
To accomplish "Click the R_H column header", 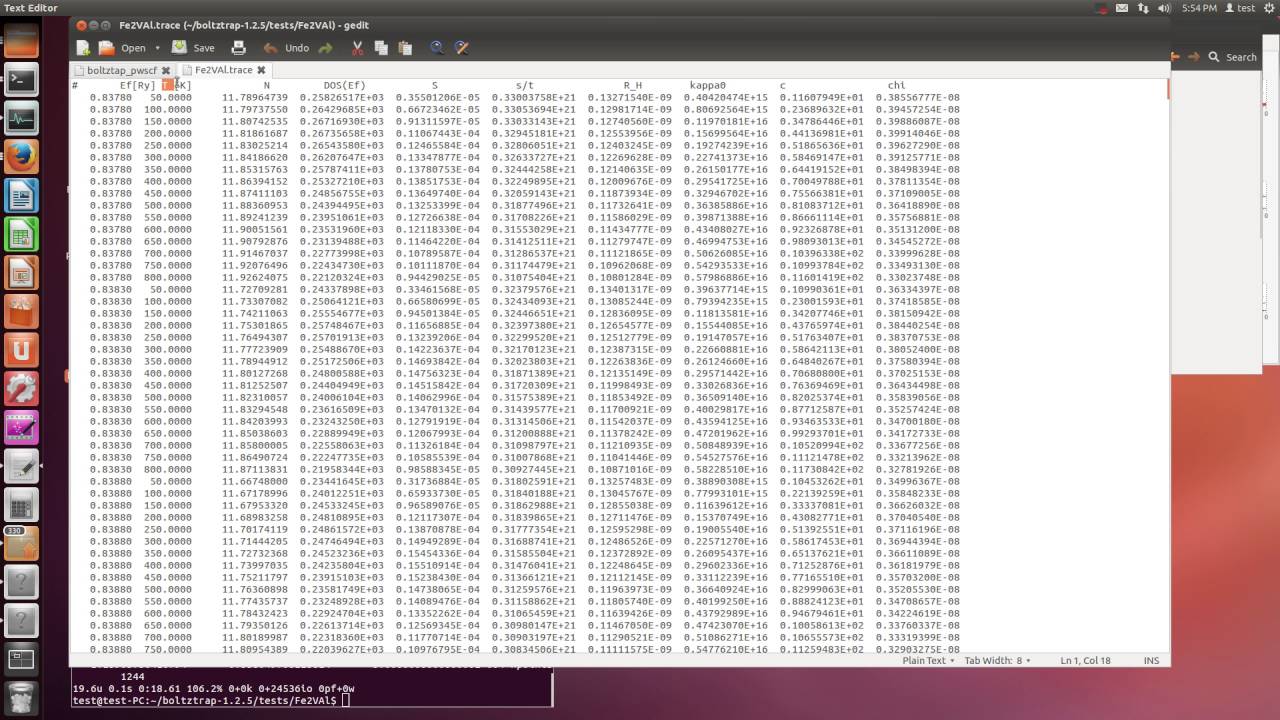I will tap(632, 85).
